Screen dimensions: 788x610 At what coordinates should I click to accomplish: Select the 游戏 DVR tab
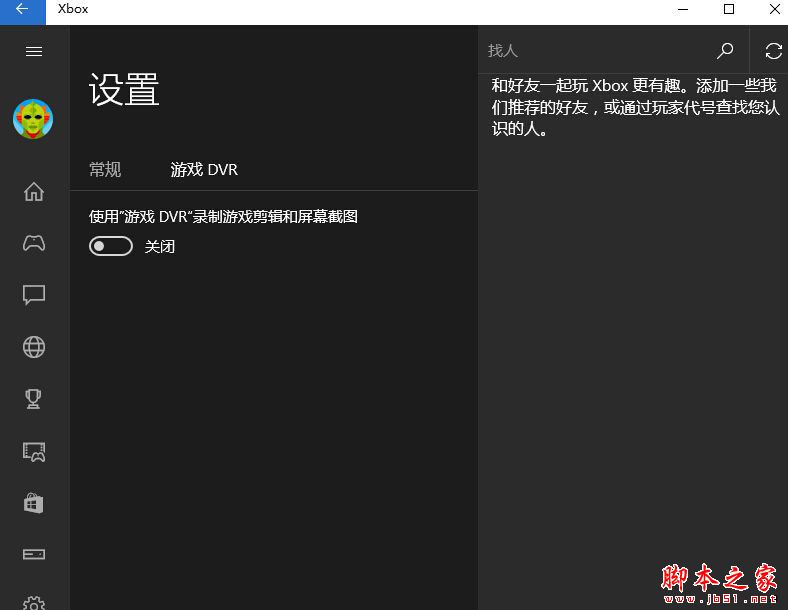coord(204,170)
